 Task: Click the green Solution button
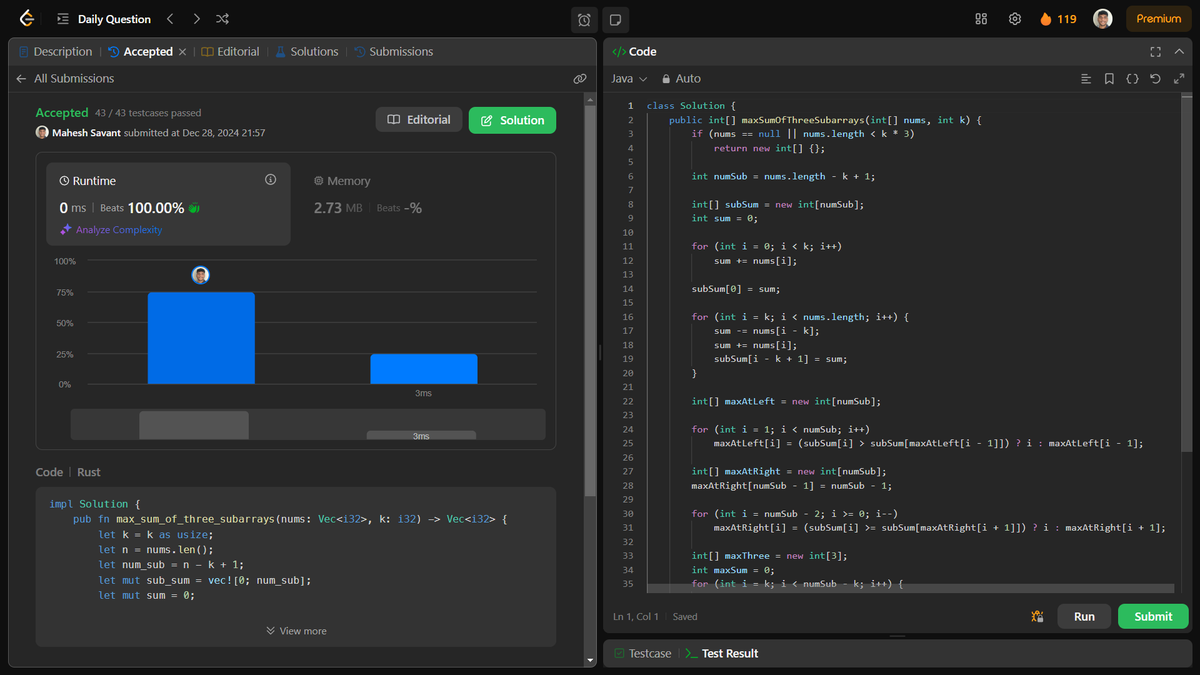click(x=512, y=120)
